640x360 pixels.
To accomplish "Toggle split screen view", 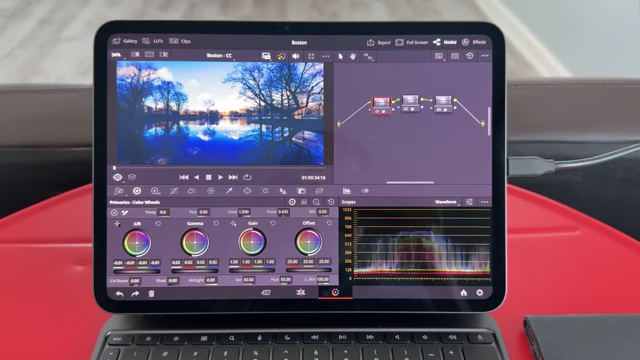I will 149,54.
